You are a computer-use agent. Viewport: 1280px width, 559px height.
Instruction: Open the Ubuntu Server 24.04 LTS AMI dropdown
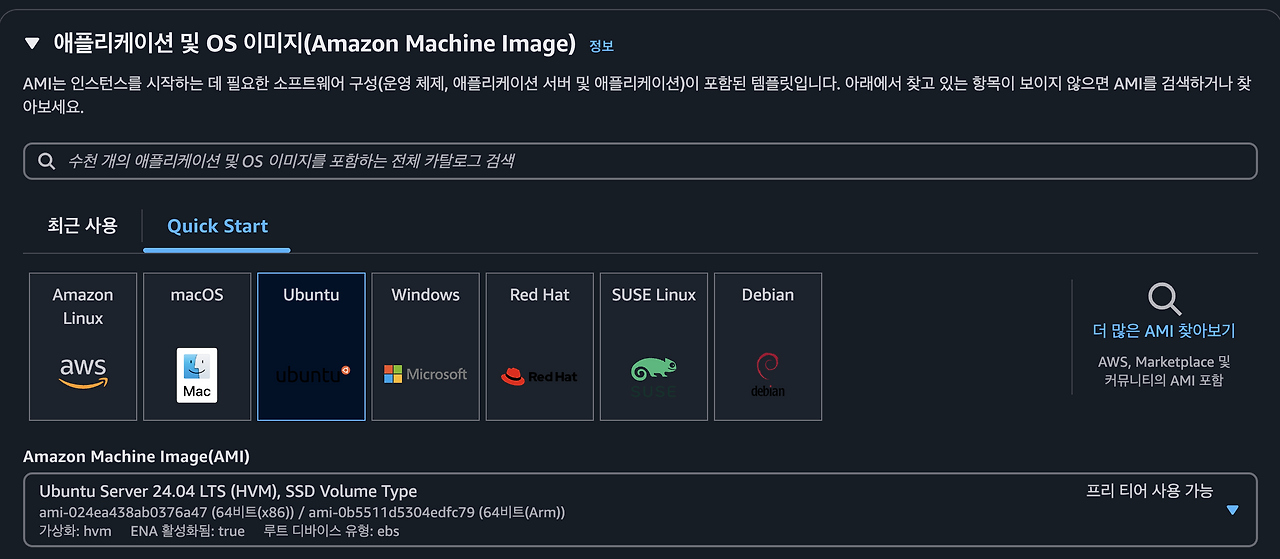coord(640,510)
